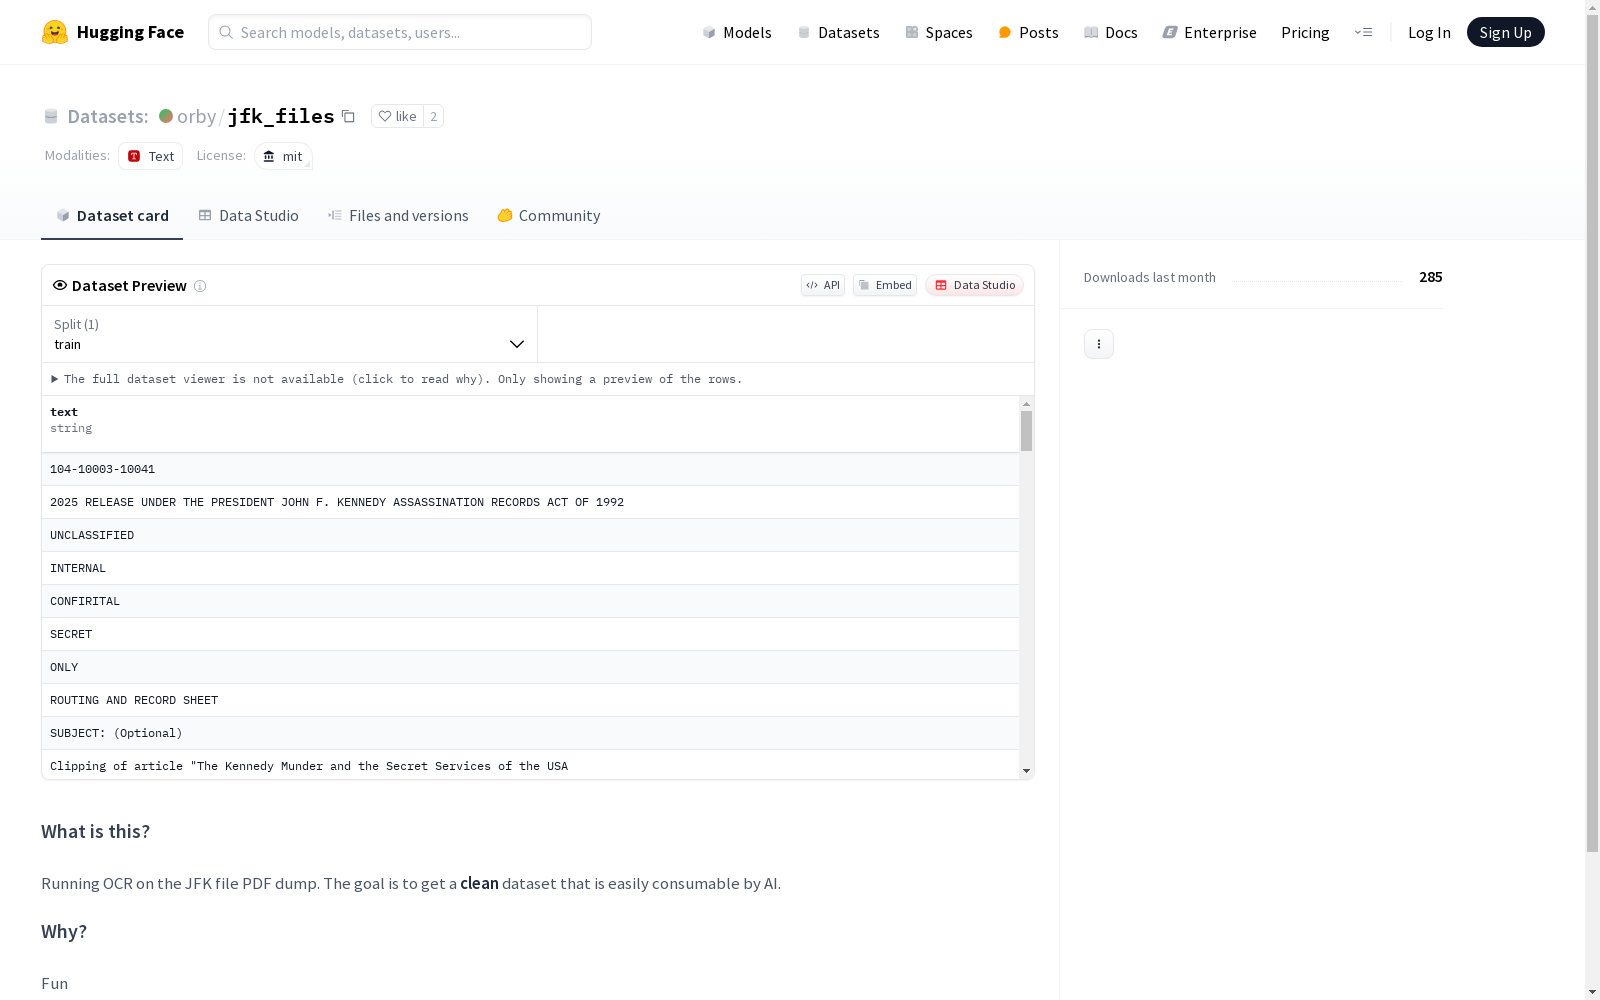Click the orby user avatar
Image resolution: width=1600 pixels, height=1000 pixels.
(166, 116)
